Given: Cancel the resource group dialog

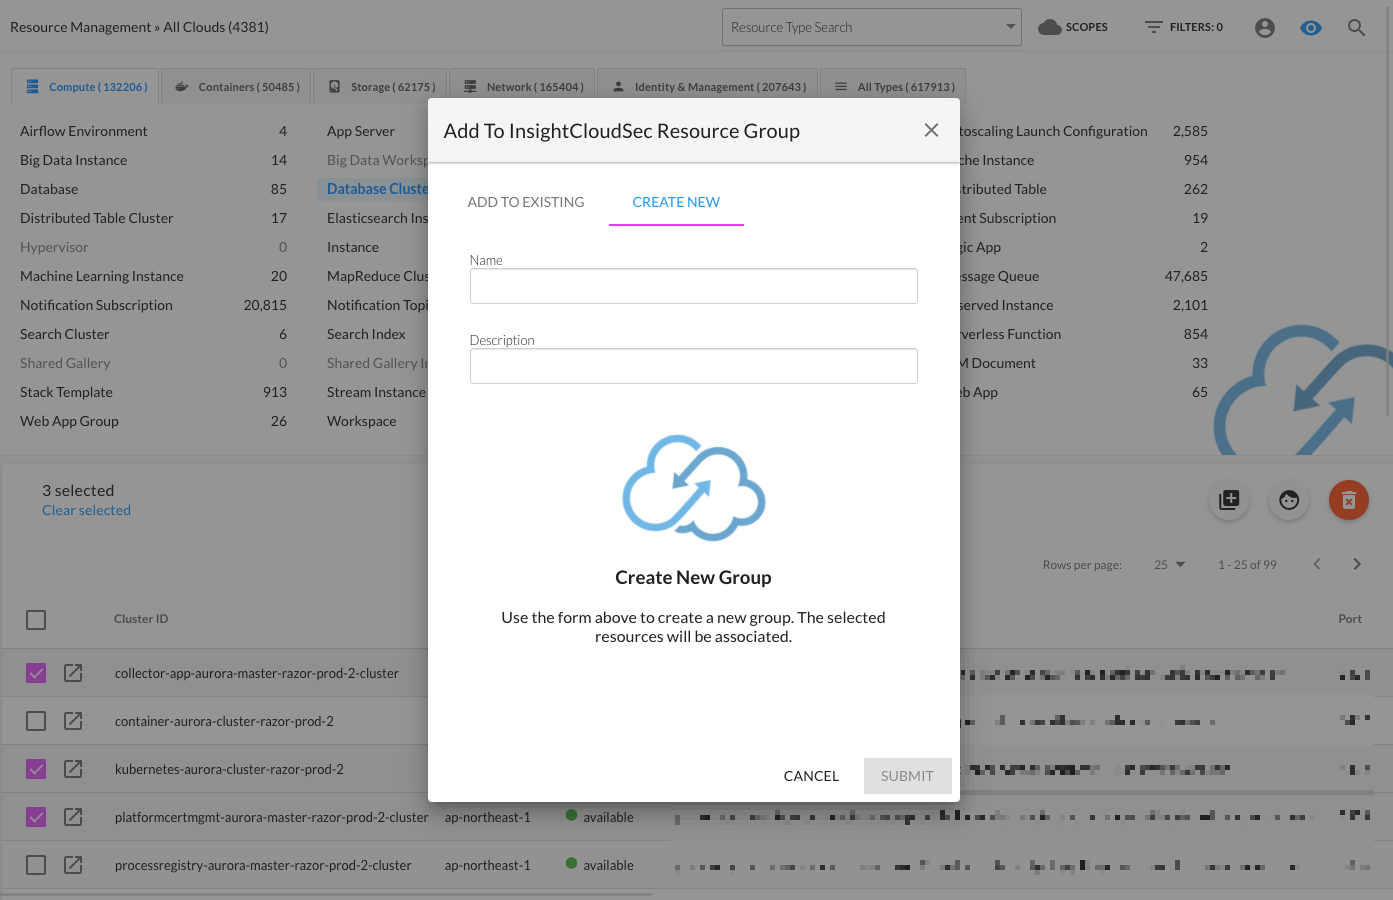Looking at the screenshot, I should [x=811, y=776].
